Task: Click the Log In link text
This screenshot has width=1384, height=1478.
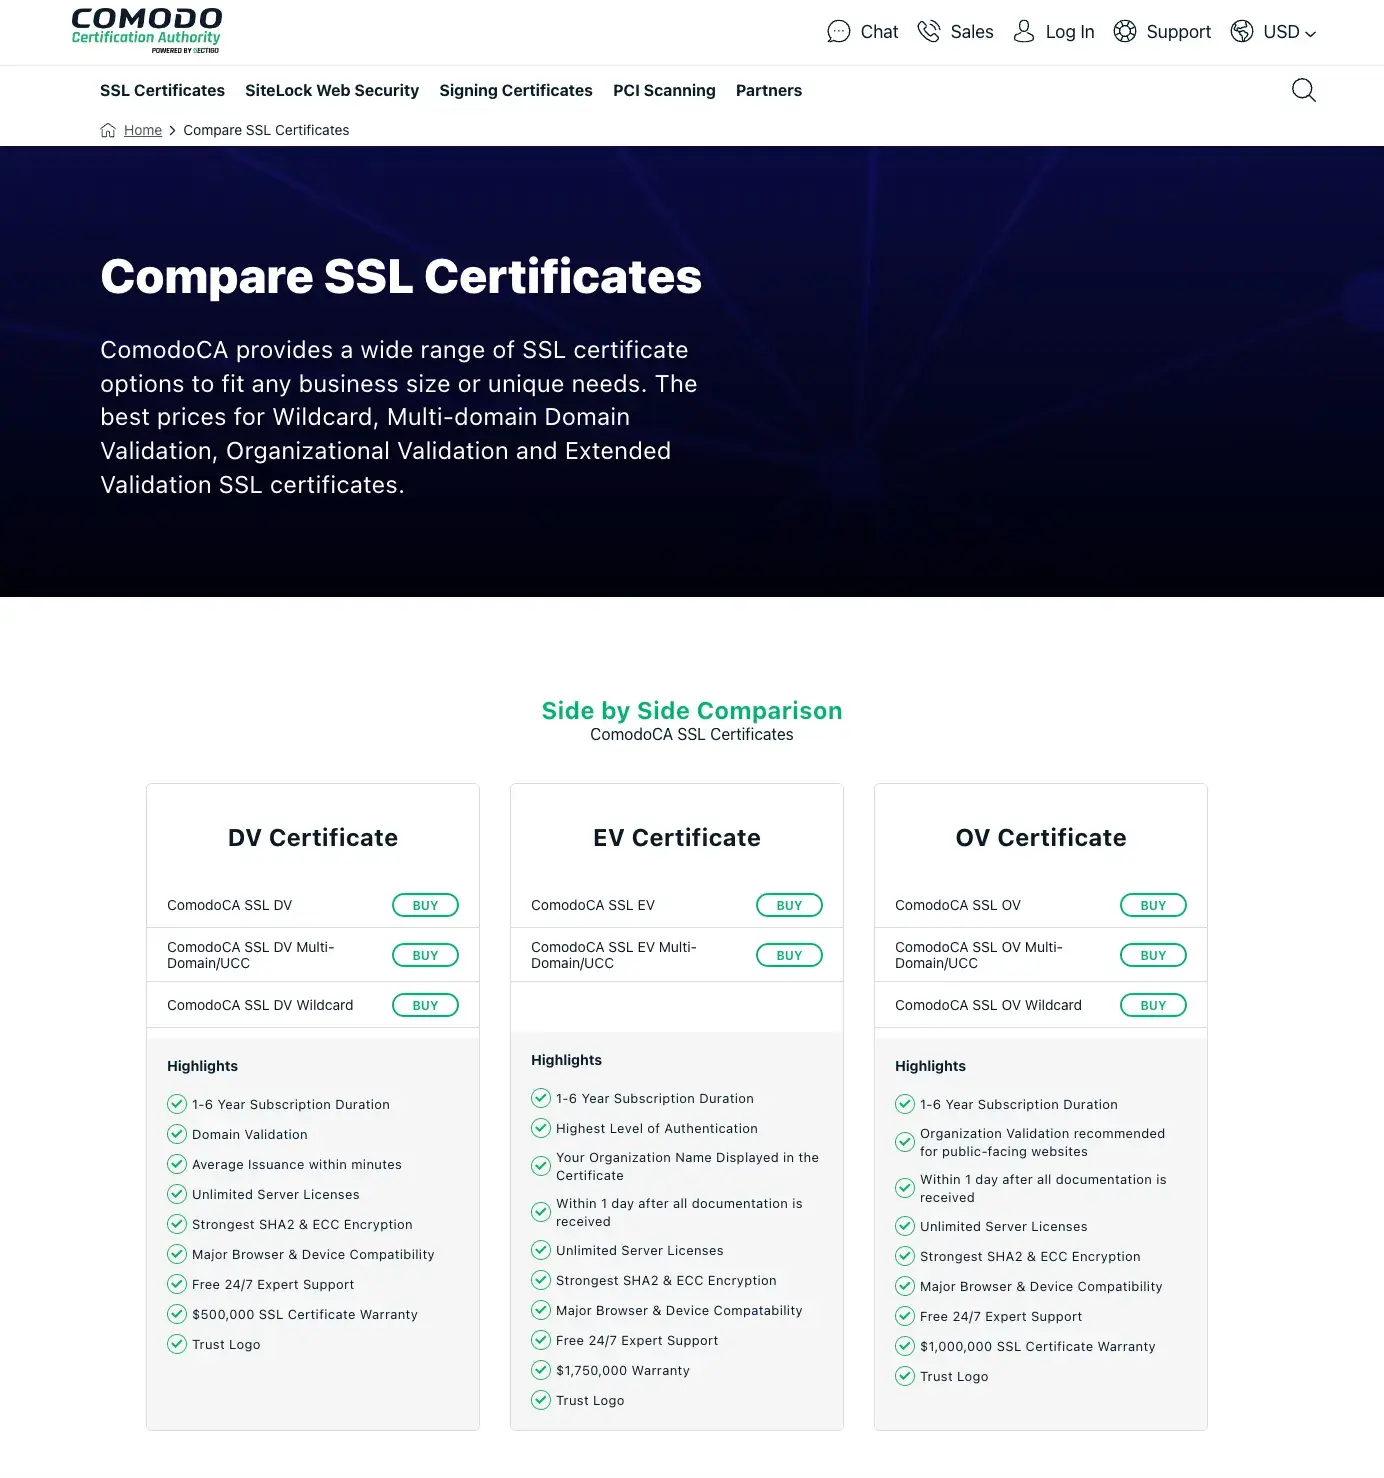Action: point(1070,32)
